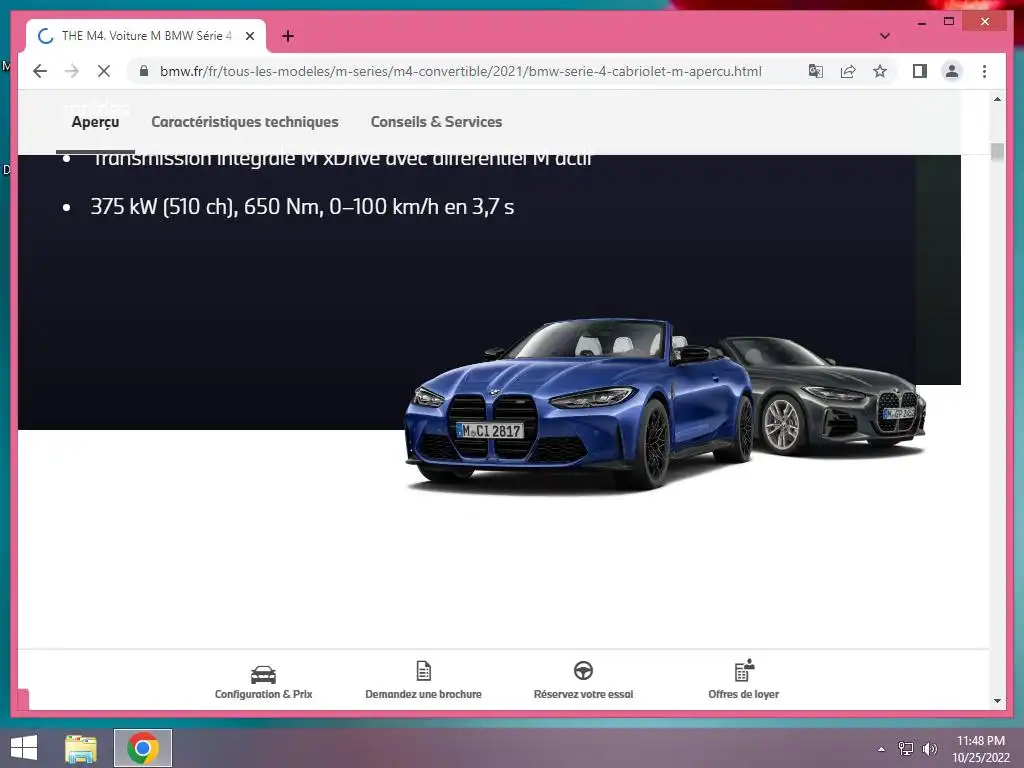Stop loading the page
1024x768 pixels.
pyautogui.click(x=104, y=71)
